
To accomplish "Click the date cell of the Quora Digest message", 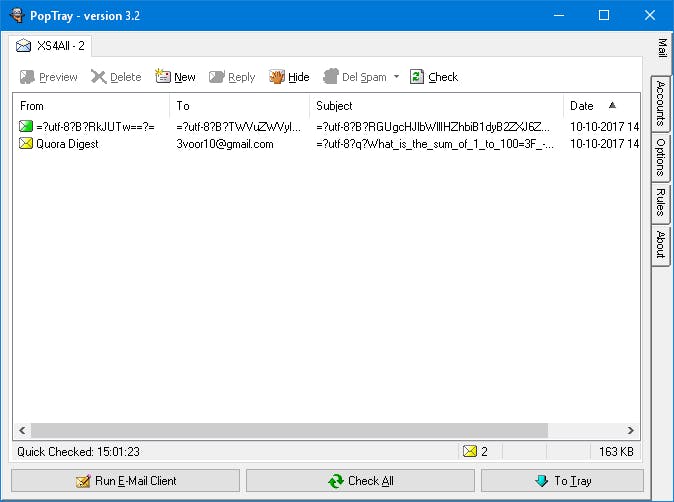I will click(x=604, y=144).
